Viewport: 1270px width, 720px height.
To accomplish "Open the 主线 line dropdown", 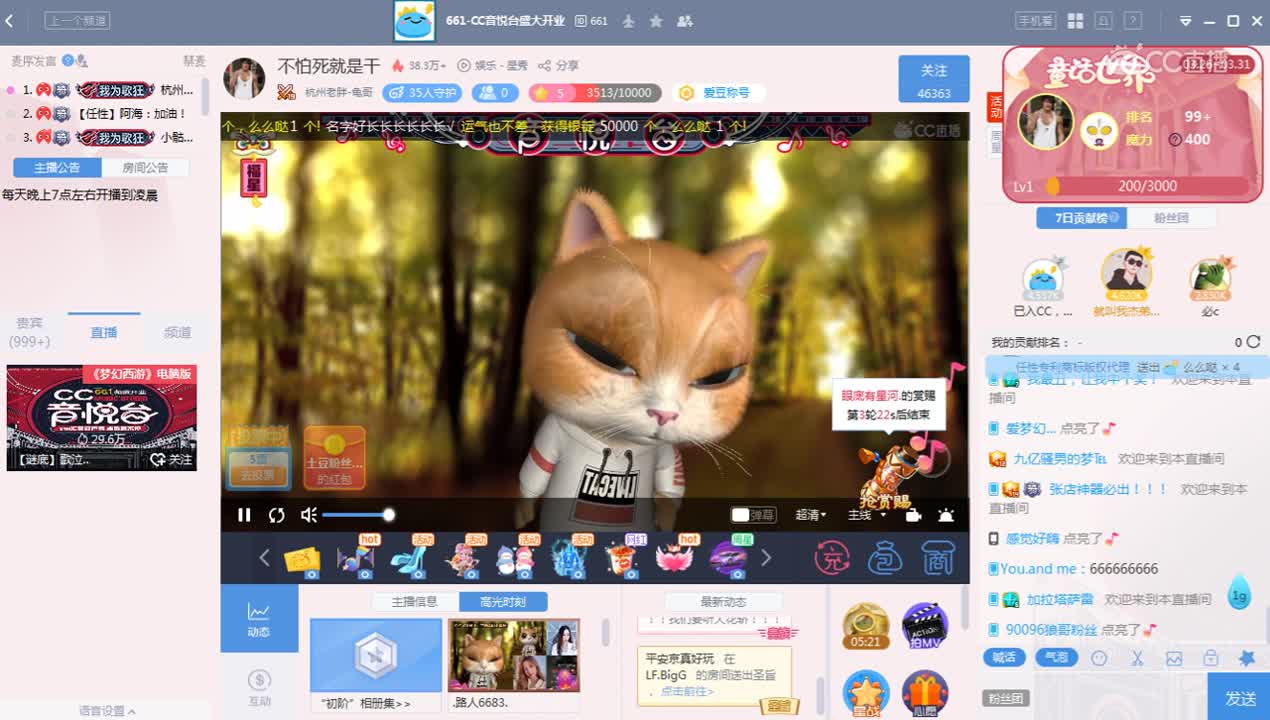I will click(x=866, y=515).
